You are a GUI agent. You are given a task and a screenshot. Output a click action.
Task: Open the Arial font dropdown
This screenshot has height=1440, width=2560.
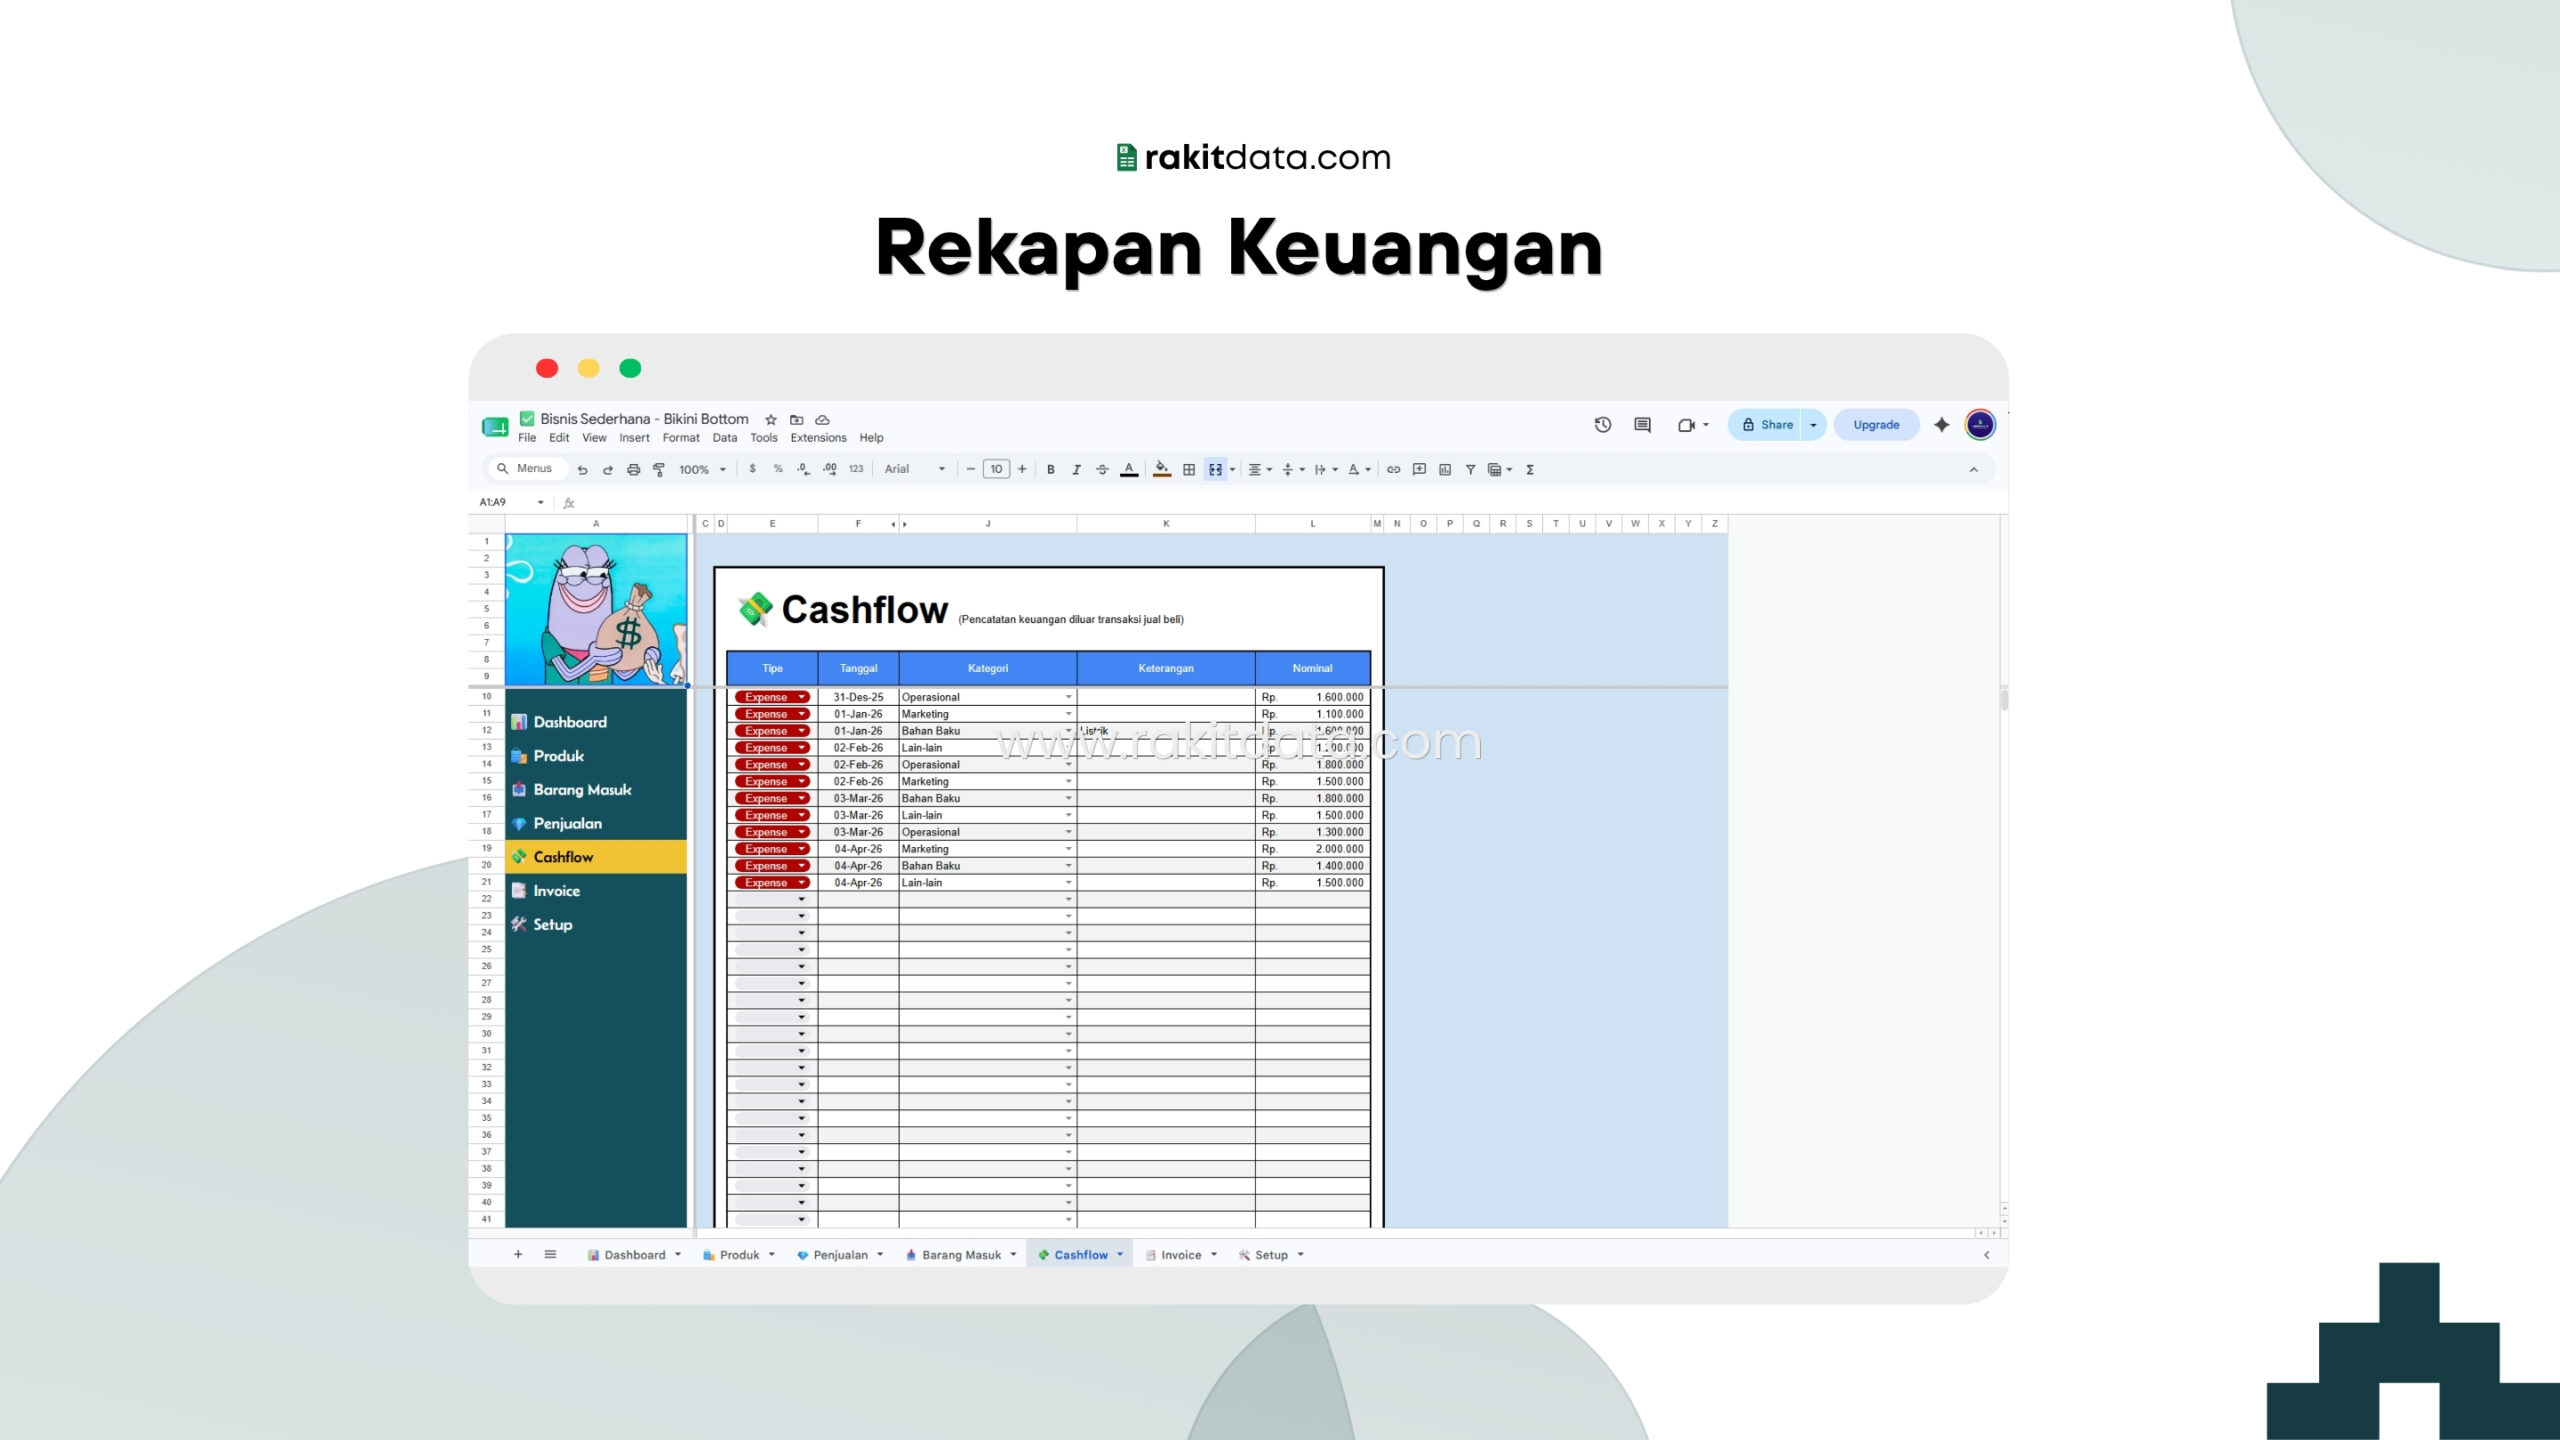(x=914, y=469)
